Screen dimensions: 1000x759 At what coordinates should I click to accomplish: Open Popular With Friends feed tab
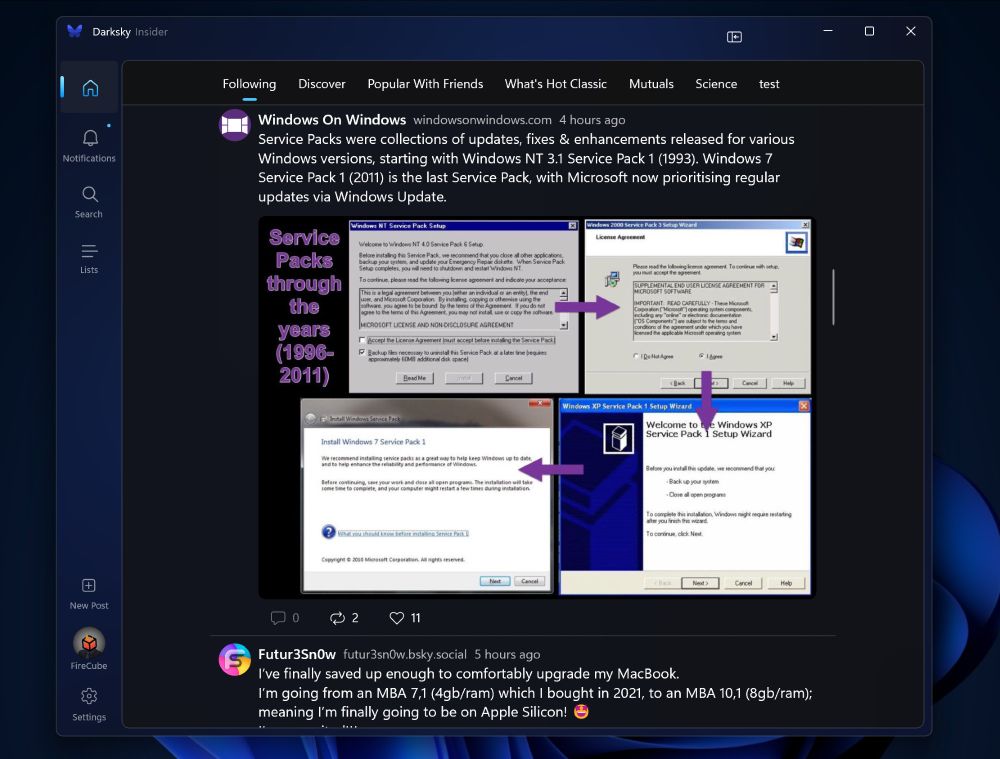(x=425, y=84)
